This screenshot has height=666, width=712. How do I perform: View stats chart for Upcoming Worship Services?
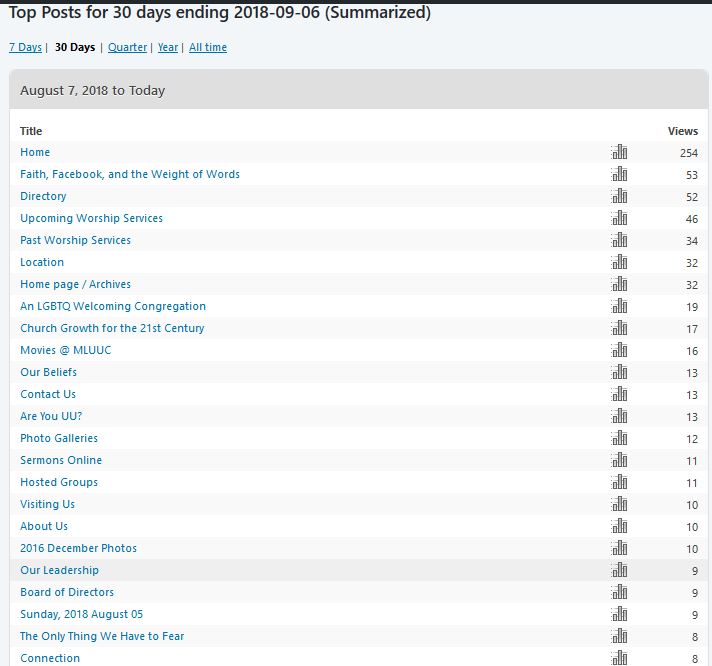pos(619,218)
